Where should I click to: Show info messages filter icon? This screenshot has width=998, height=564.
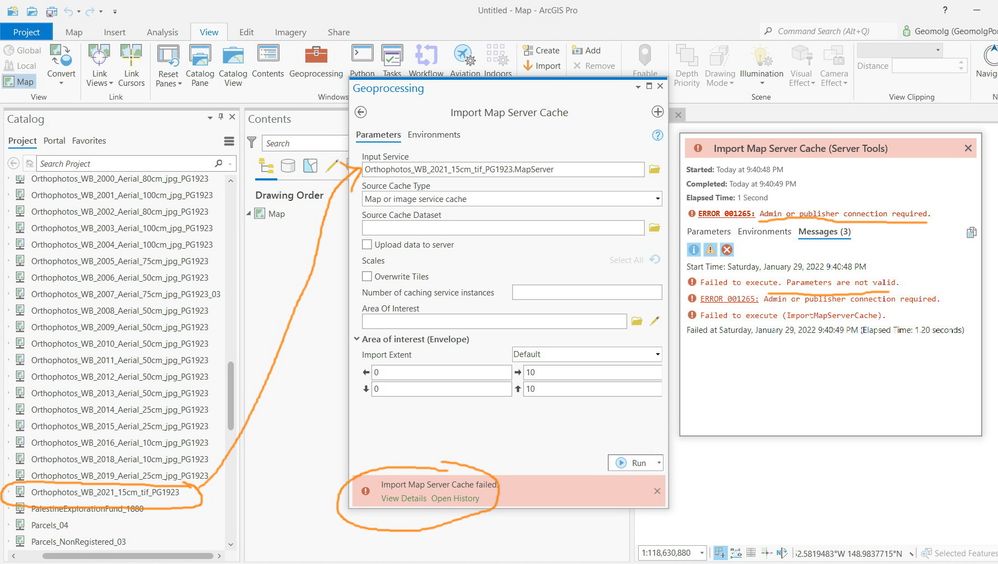pyautogui.click(x=694, y=250)
